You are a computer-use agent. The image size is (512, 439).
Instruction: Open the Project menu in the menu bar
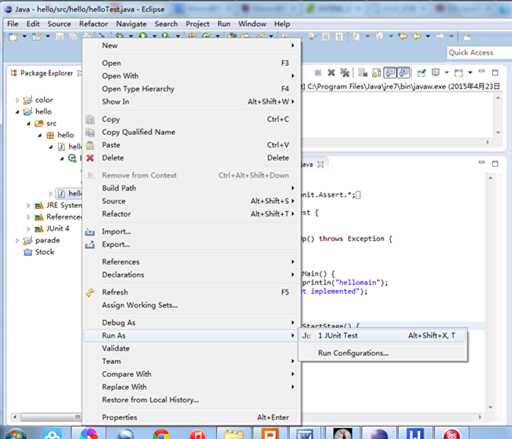[x=198, y=24]
